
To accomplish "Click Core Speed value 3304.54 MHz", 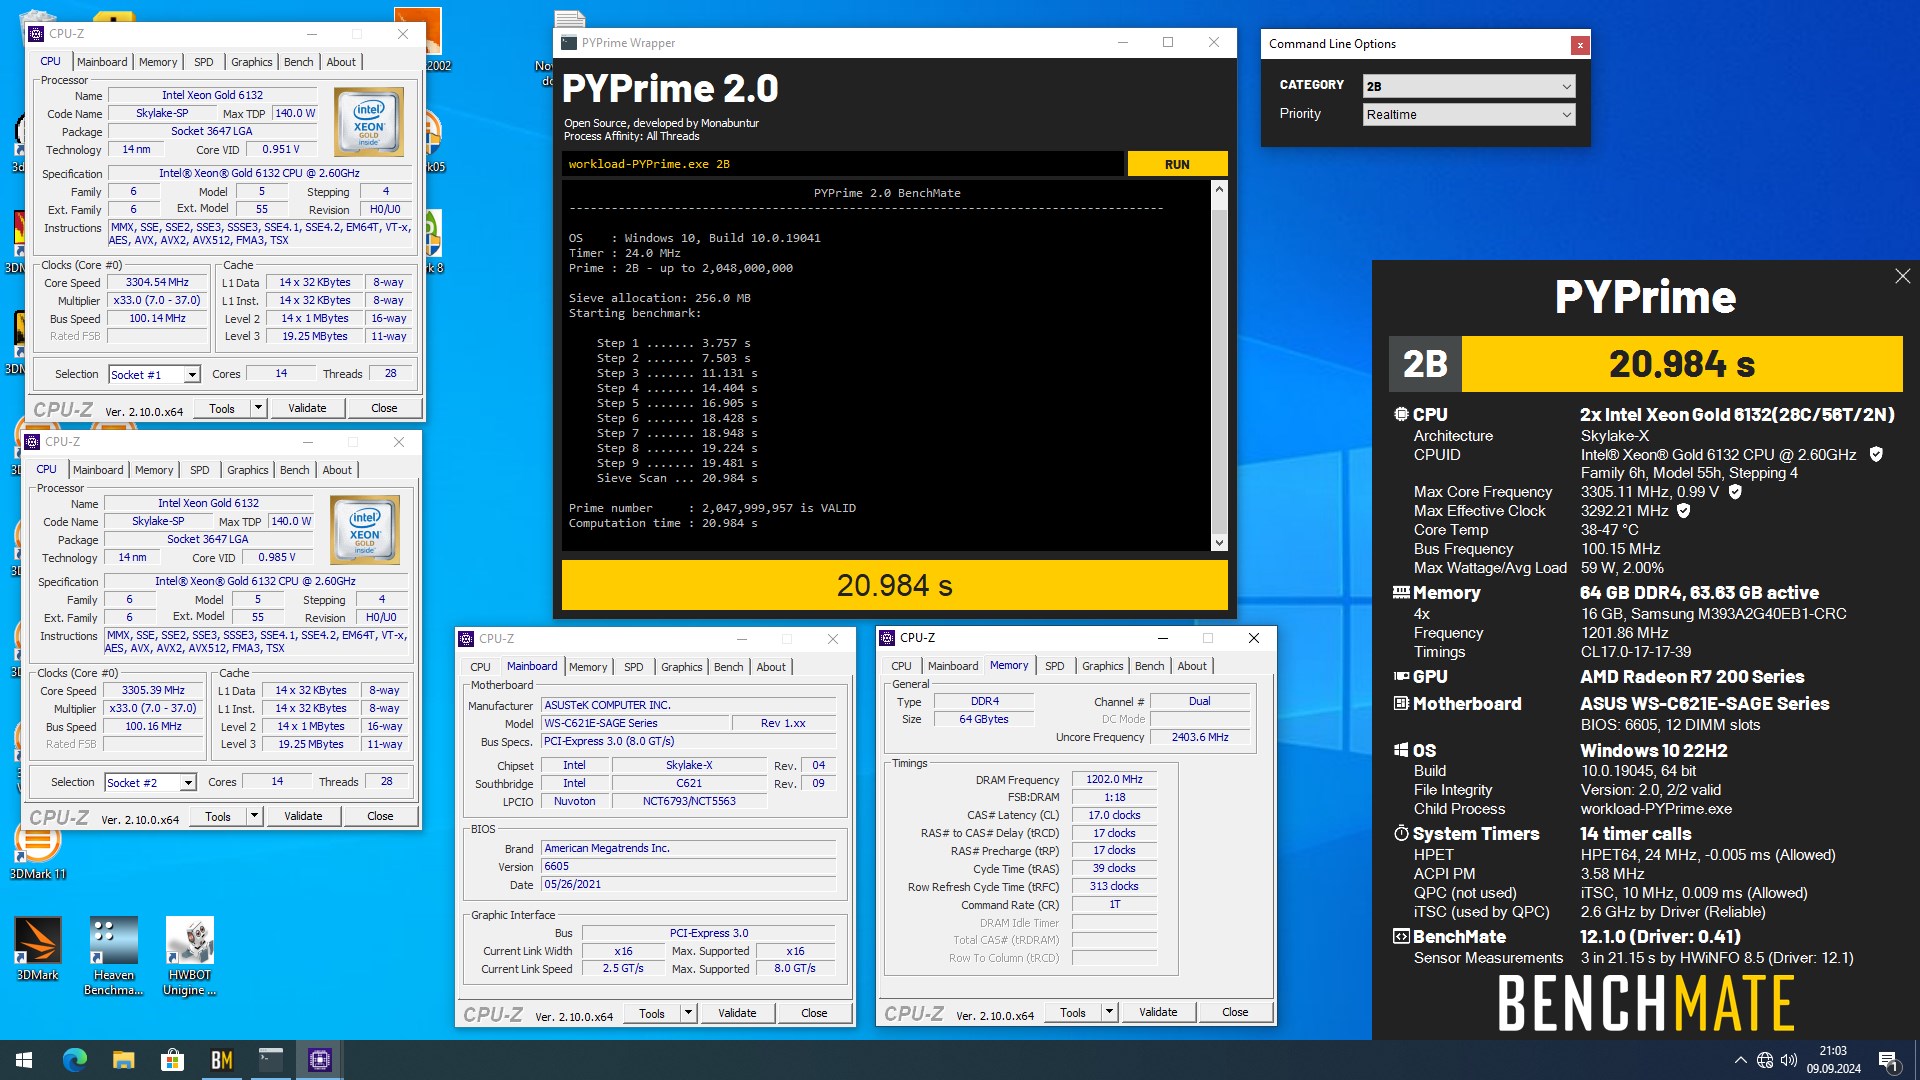I will [157, 282].
